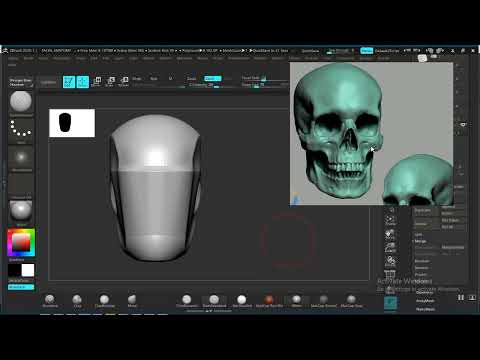480x360 pixels.
Task: Enable Zadd sculpt mode
Action: (x=191, y=79)
